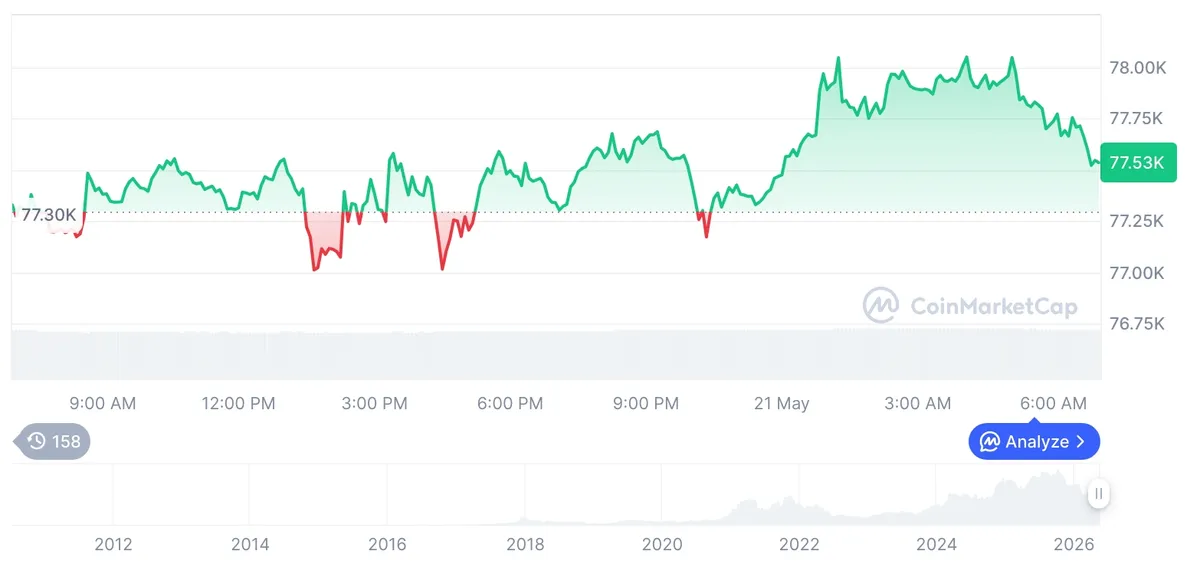Click the Analyze button label
Viewport: 1200px width, 561px height.
(x=1037, y=441)
